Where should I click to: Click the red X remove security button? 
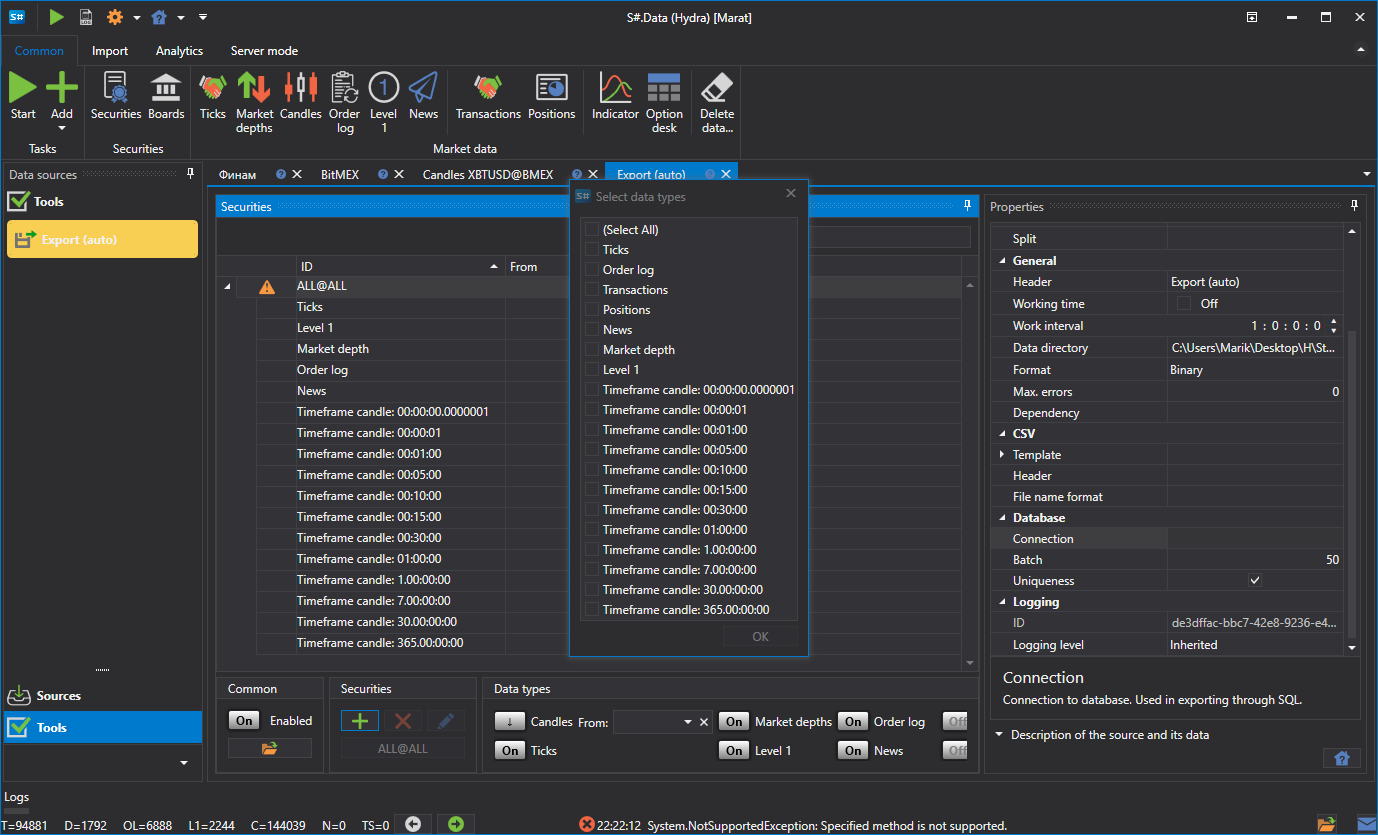403,721
